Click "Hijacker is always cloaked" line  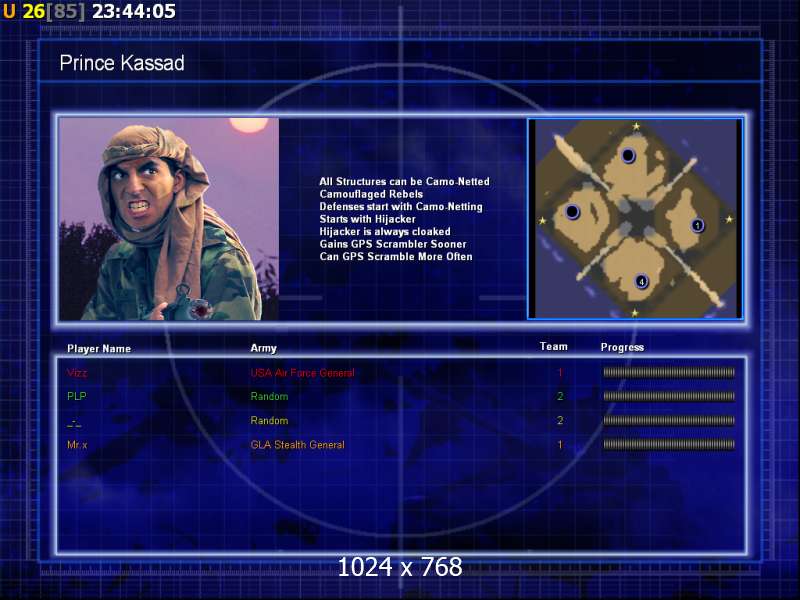pos(385,232)
